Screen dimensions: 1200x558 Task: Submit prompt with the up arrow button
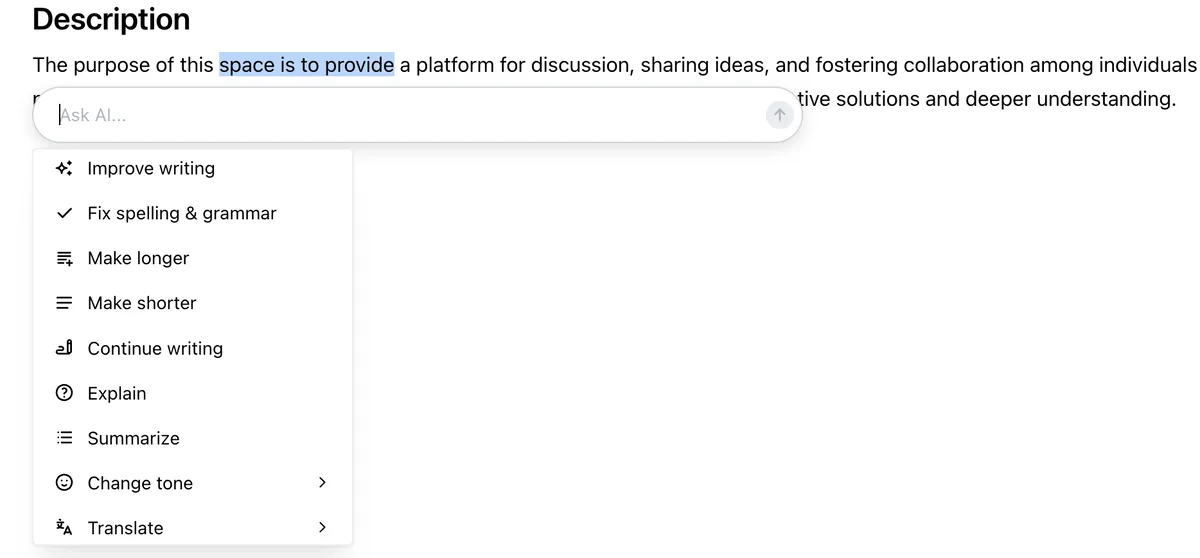(x=779, y=116)
